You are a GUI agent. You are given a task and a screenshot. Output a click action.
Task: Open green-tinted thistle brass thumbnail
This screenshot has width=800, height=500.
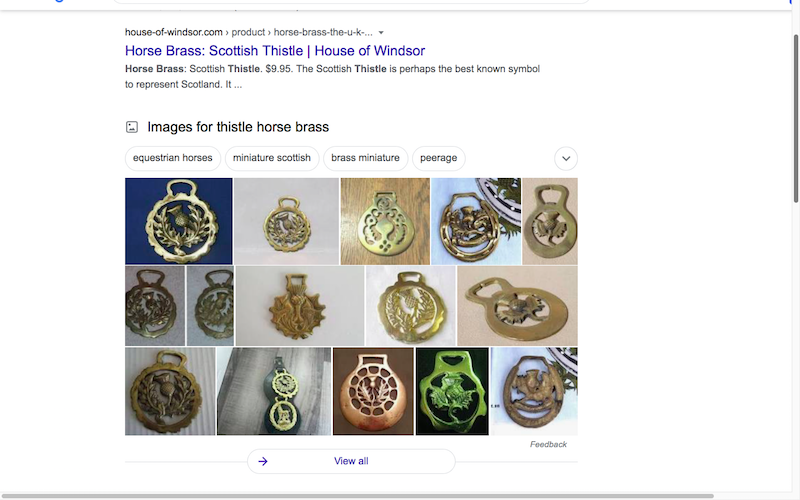coord(452,391)
